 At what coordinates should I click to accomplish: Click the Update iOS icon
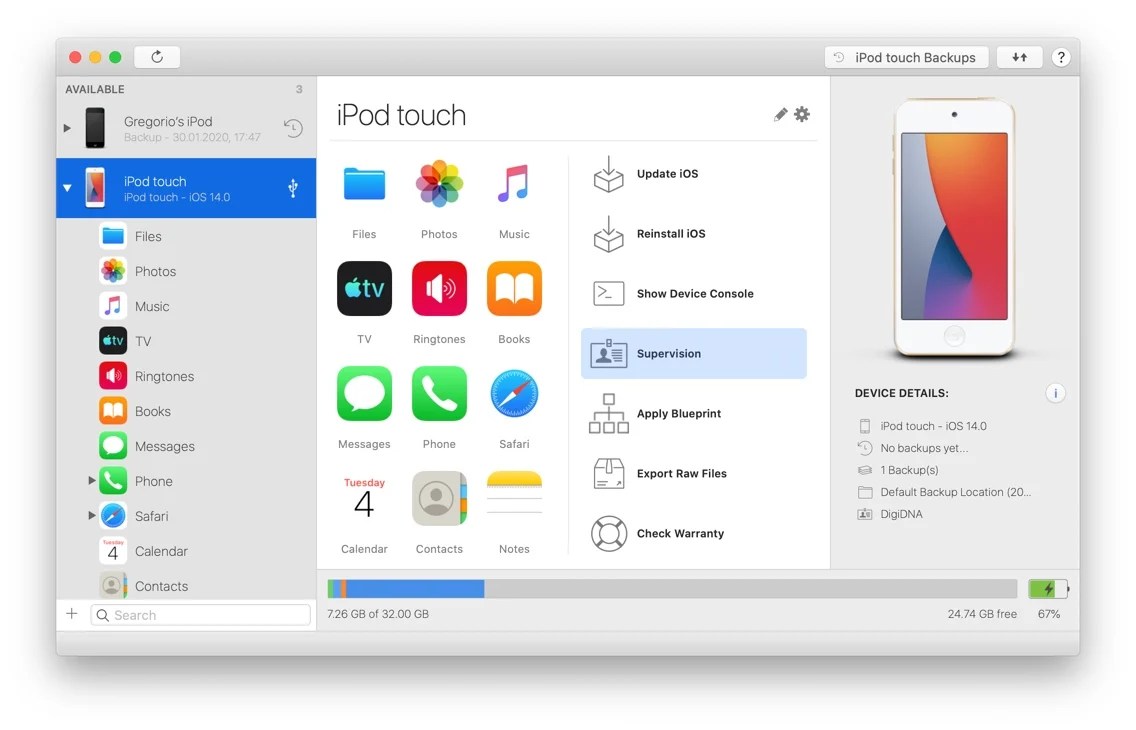pyautogui.click(x=608, y=173)
